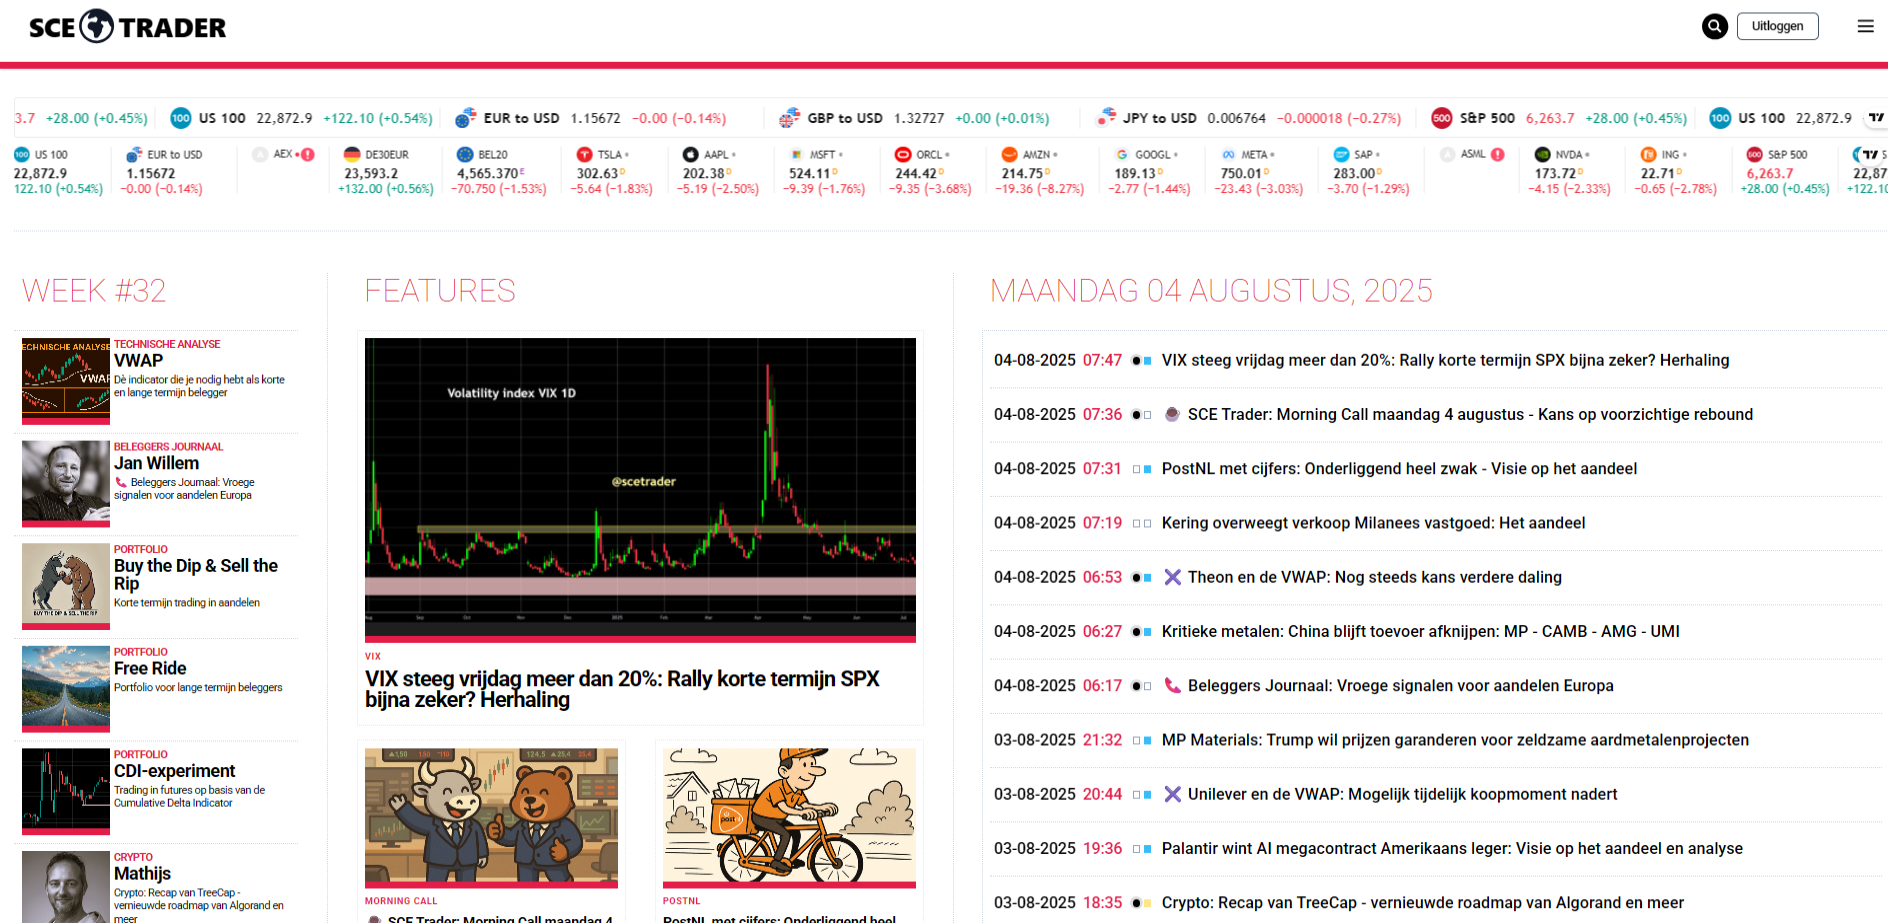
Task: Click the 'MORNING CALL' label under features
Action: (x=401, y=901)
